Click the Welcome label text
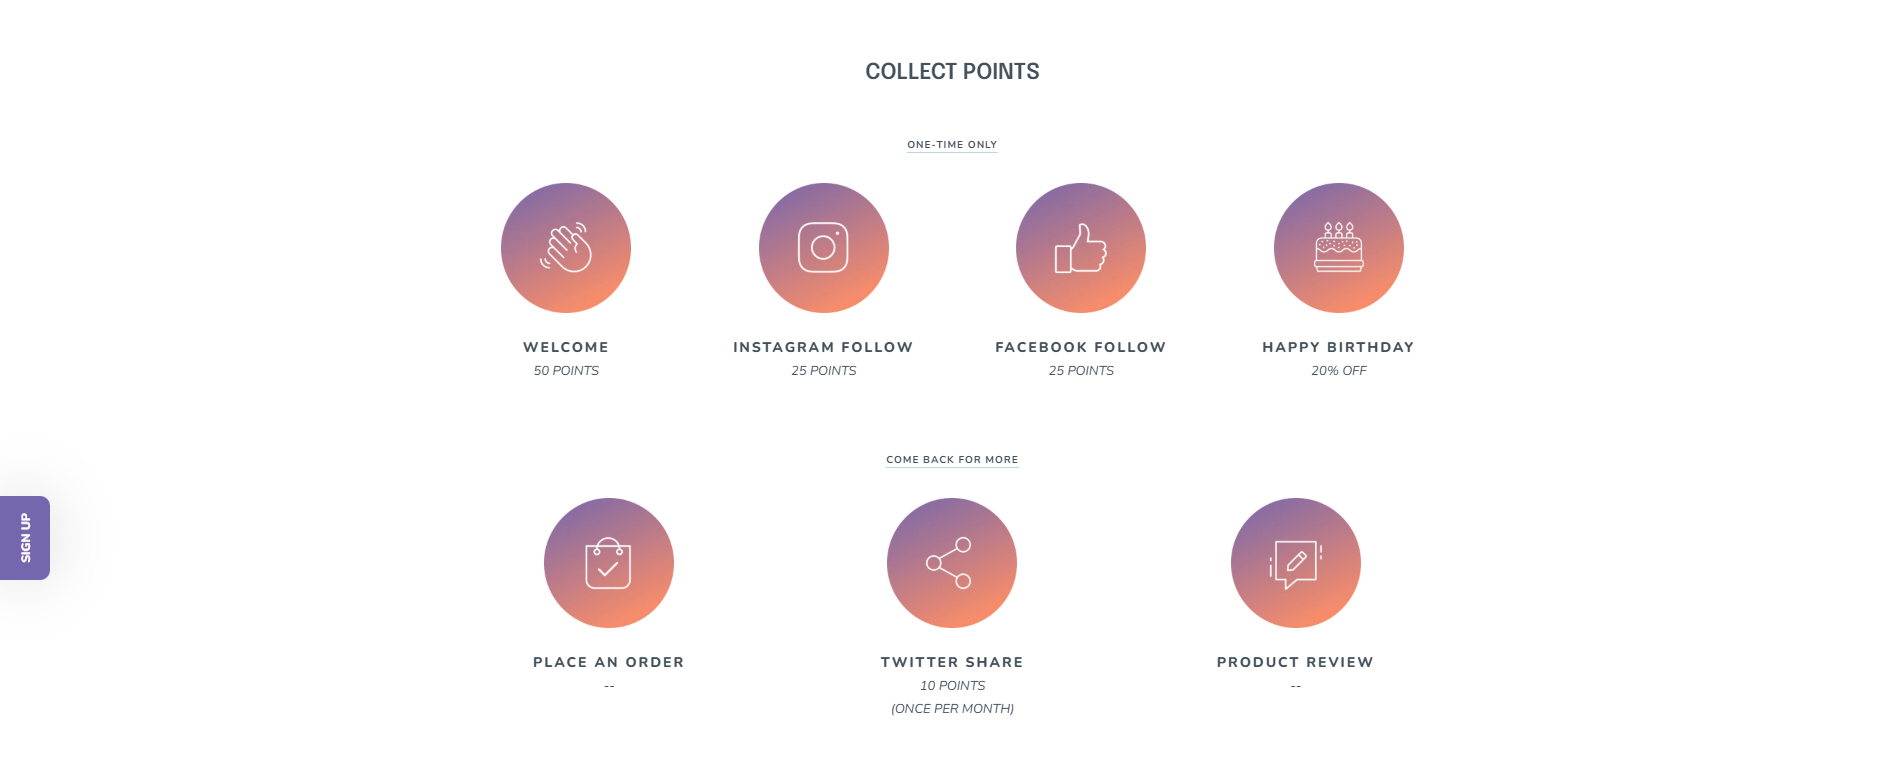Screen dimensions: 1904x762 point(566,347)
